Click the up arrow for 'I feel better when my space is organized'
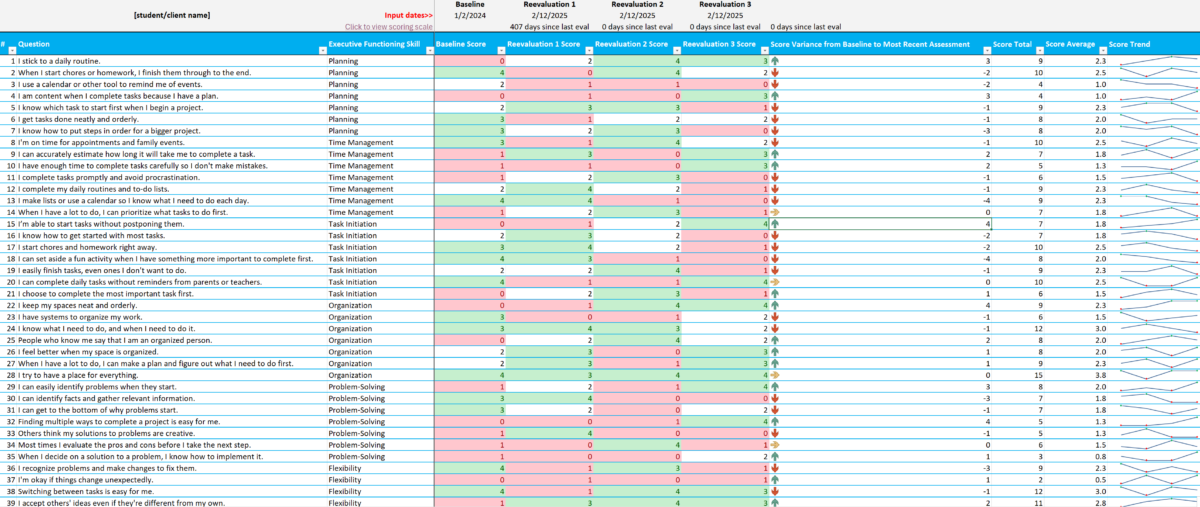The image size is (1200, 507). pos(774,351)
